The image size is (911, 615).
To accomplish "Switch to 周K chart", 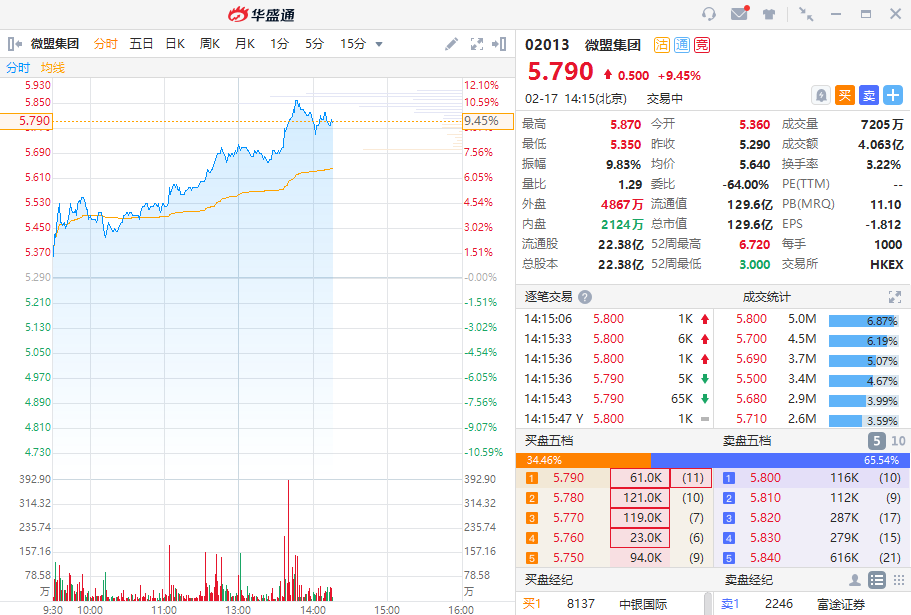I will tap(210, 44).
